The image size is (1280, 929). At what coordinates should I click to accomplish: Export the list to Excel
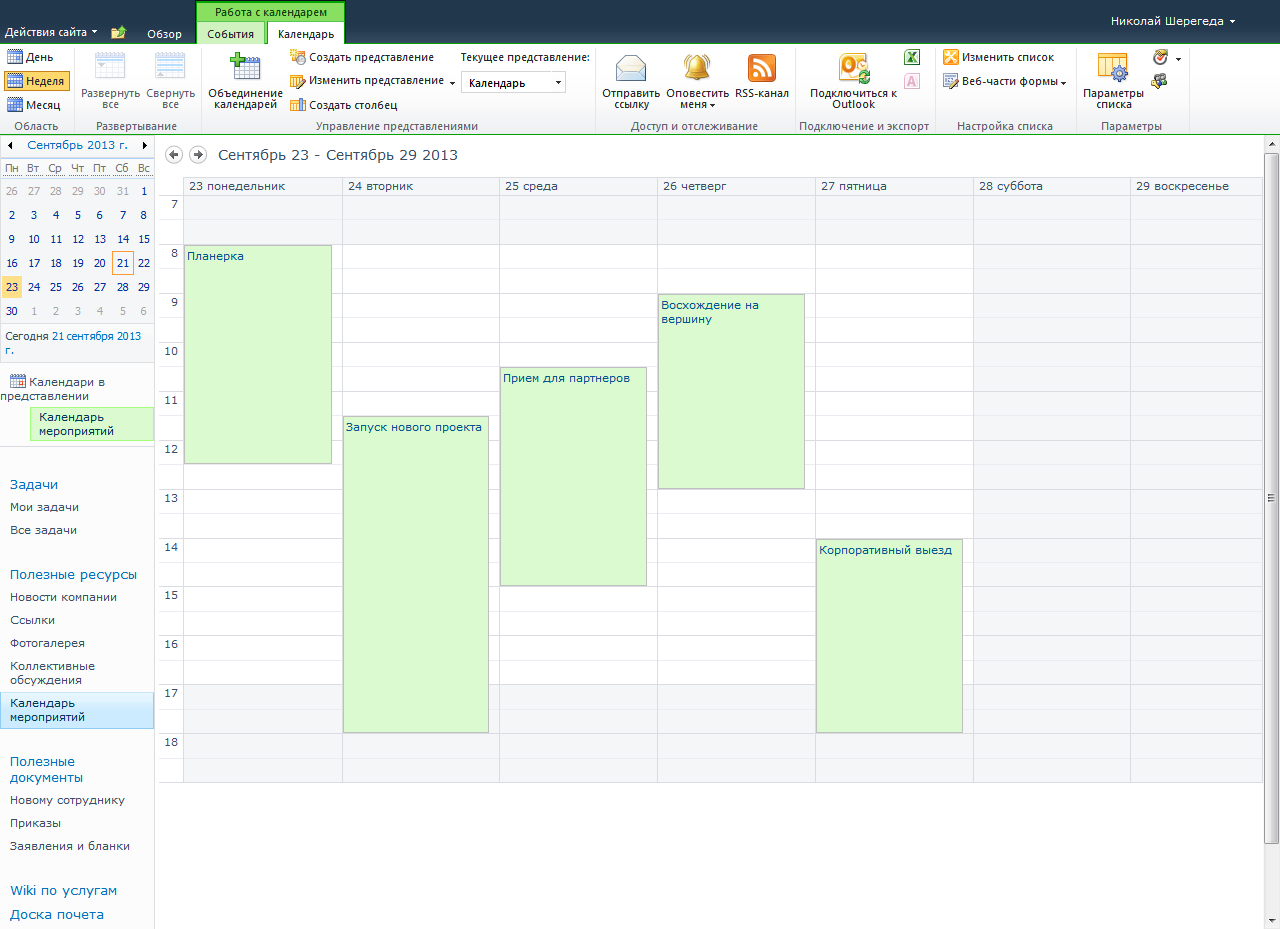coord(912,57)
